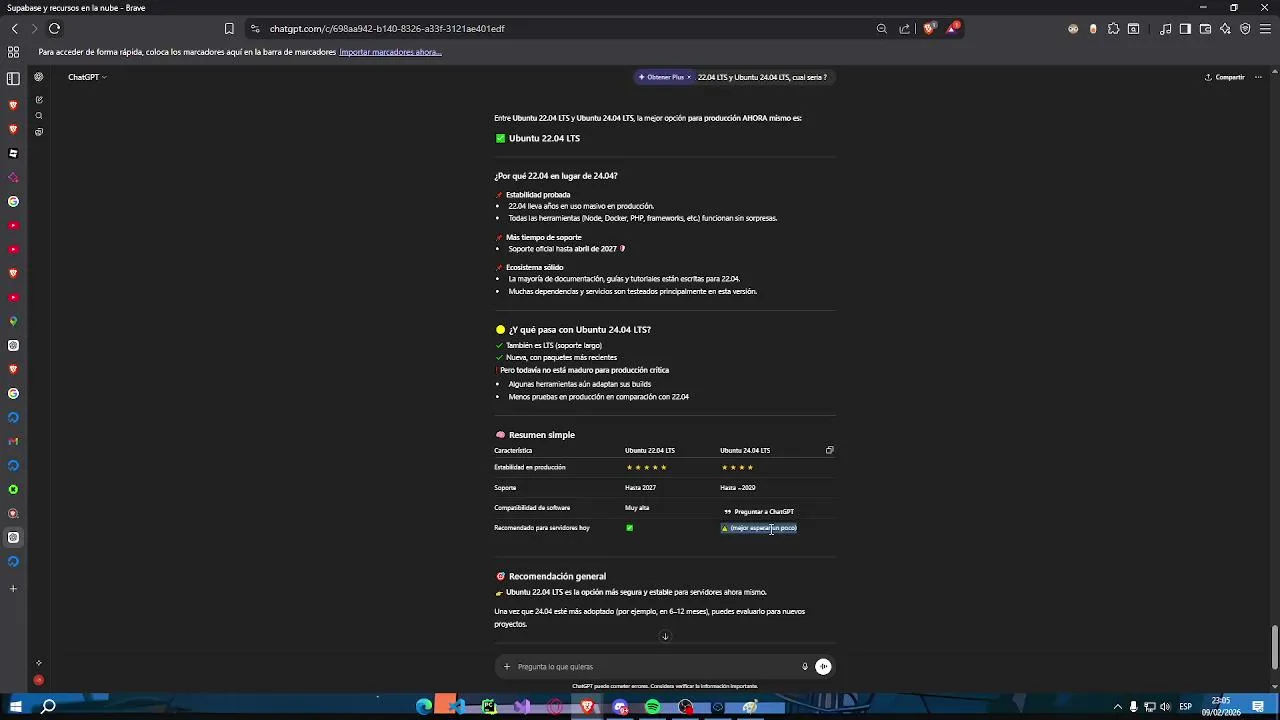Bookmark this page with the bookmark icon
Viewport: 1280px width, 720px height.
click(229, 29)
